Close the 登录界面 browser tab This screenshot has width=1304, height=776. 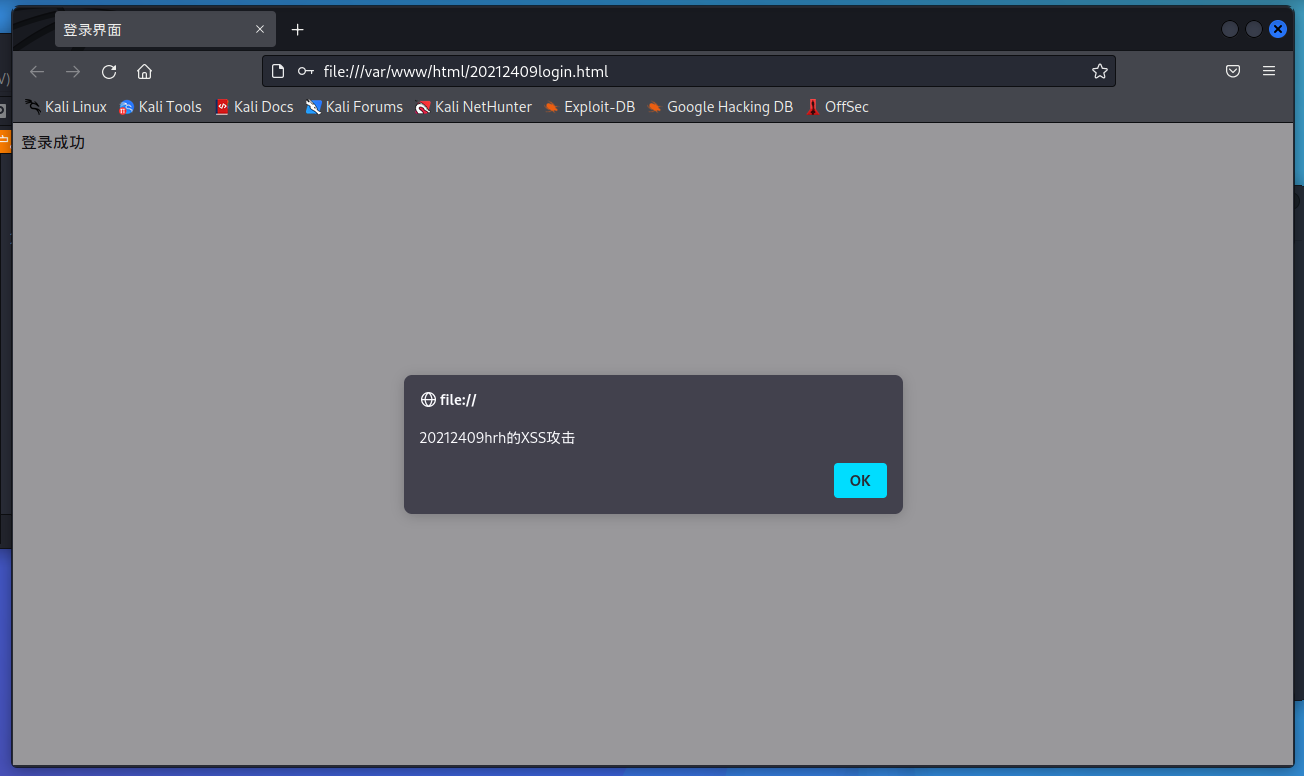point(260,30)
